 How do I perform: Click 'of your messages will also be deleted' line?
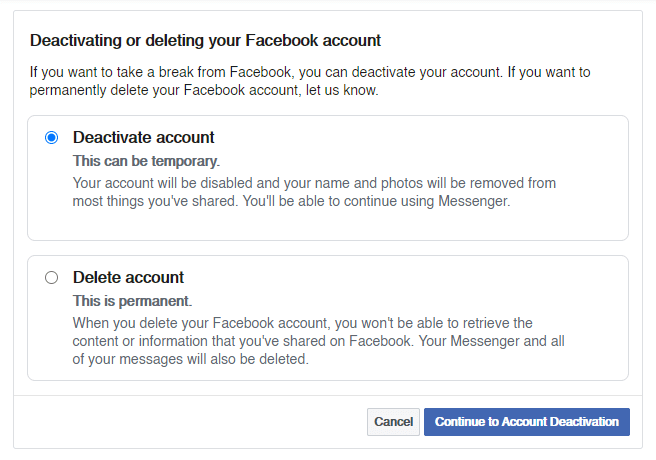pyautogui.click(x=191, y=359)
